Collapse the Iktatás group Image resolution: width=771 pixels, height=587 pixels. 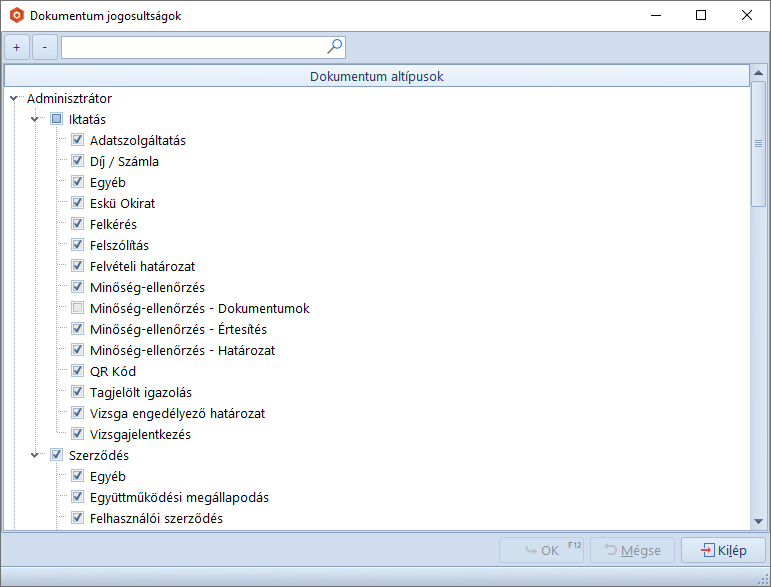coord(36,119)
